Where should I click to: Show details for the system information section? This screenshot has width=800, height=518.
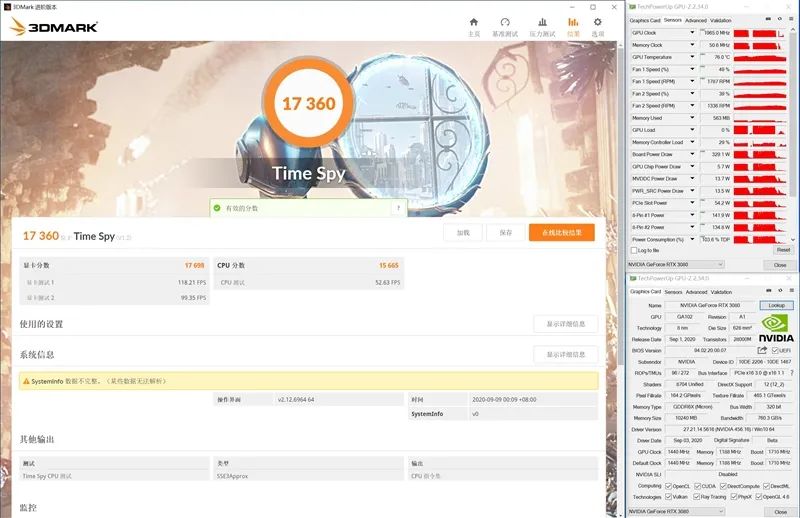565,354
